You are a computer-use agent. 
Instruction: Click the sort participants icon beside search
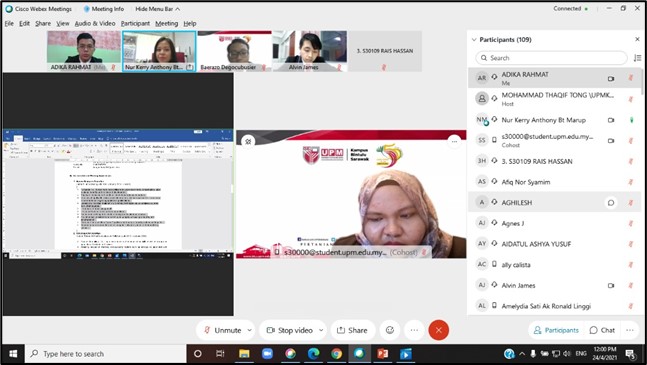(638, 58)
